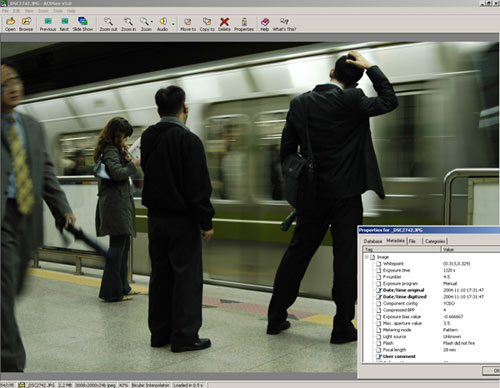The image size is (500, 388).
Task: Click the status bar file icon beside _DSC2742.JPG
Action: [x=22, y=385]
